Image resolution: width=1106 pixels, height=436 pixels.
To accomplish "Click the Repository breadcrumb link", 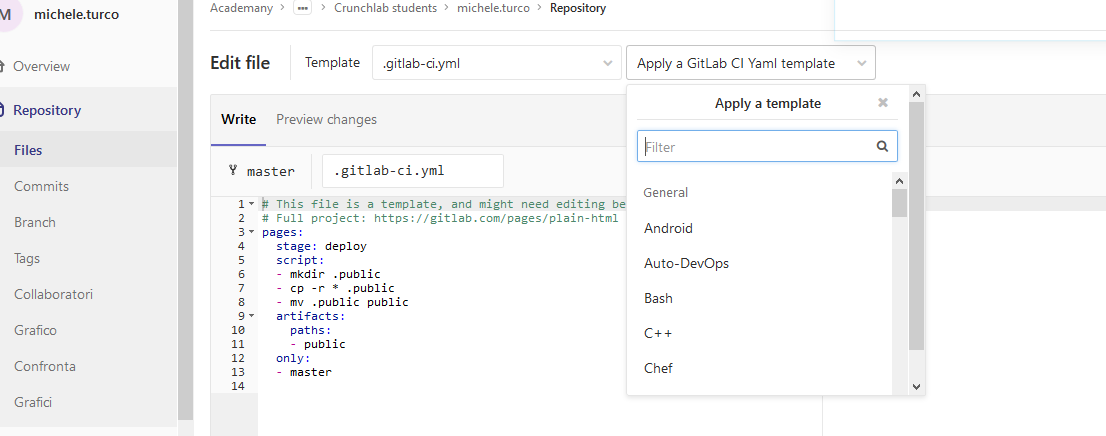I will pyautogui.click(x=578, y=8).
